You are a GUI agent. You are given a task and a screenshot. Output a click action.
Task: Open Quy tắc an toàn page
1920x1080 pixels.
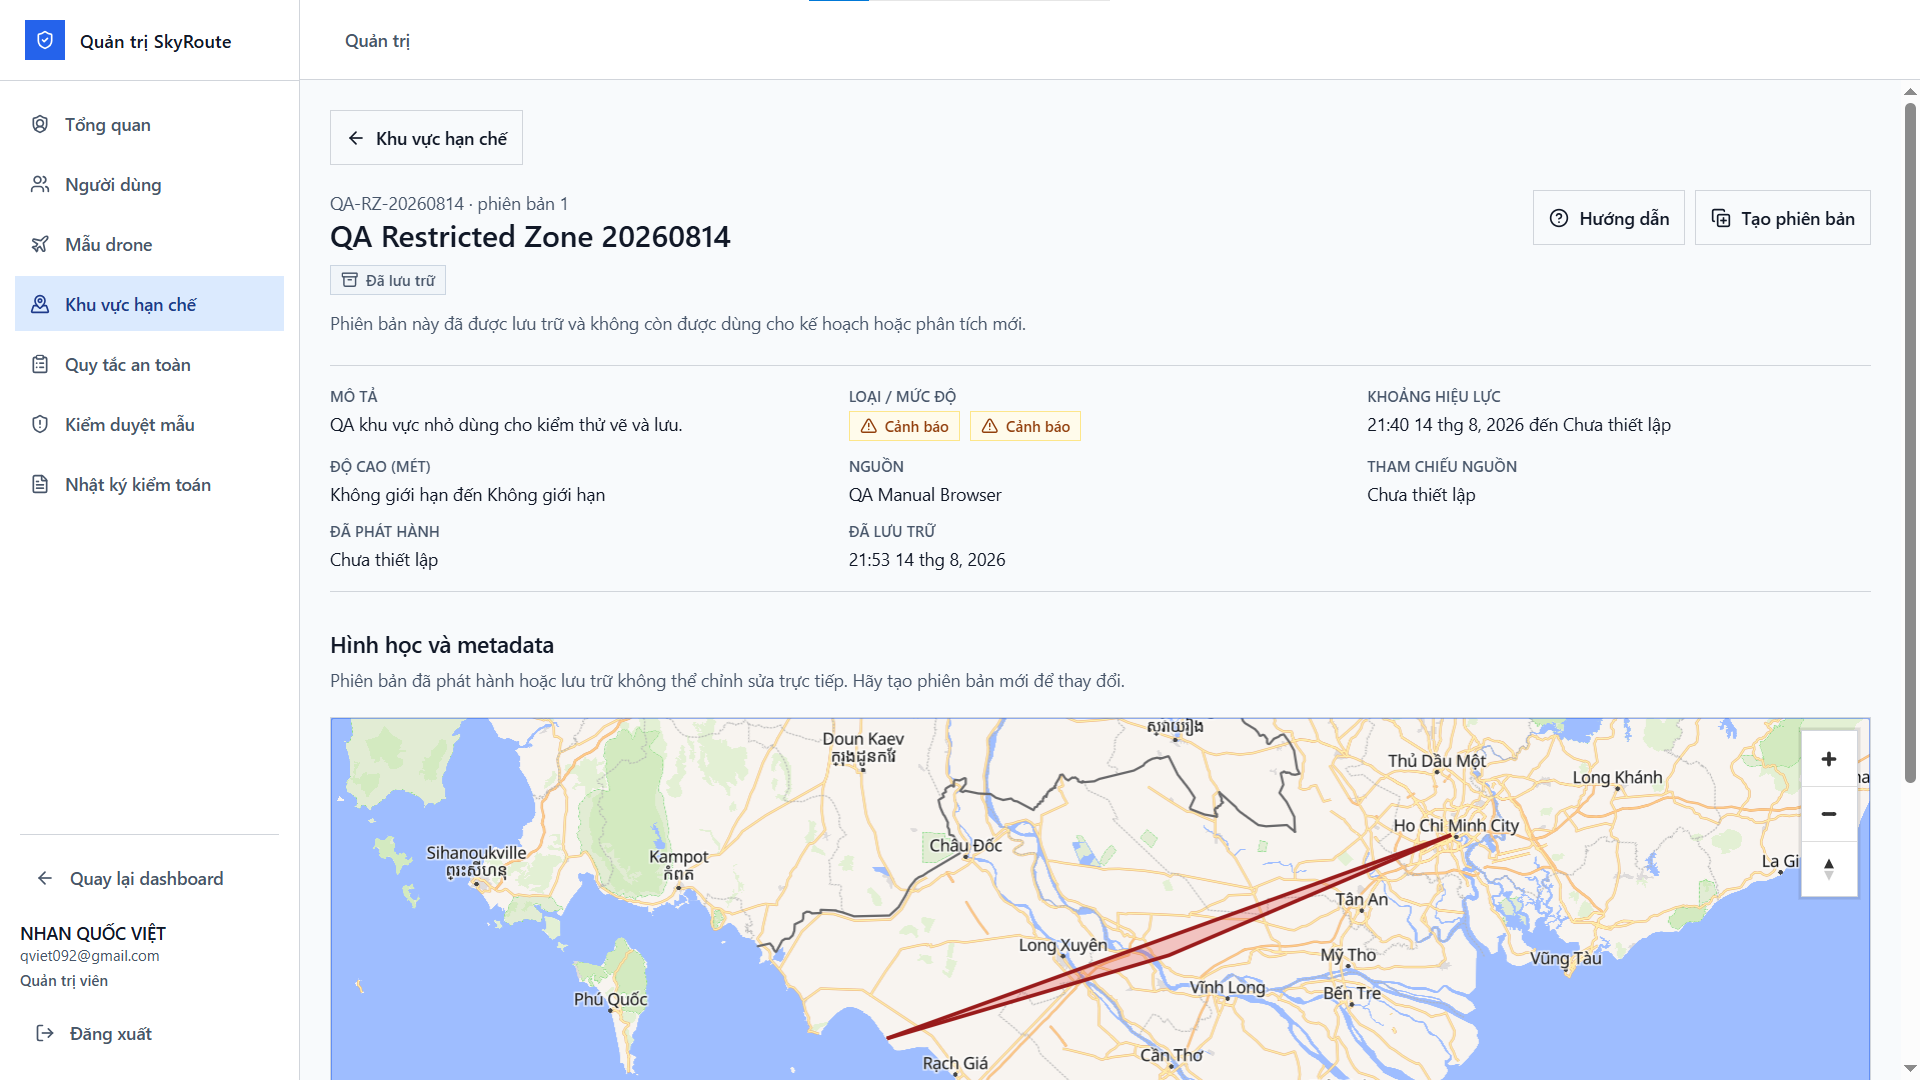tap(150, 364)
